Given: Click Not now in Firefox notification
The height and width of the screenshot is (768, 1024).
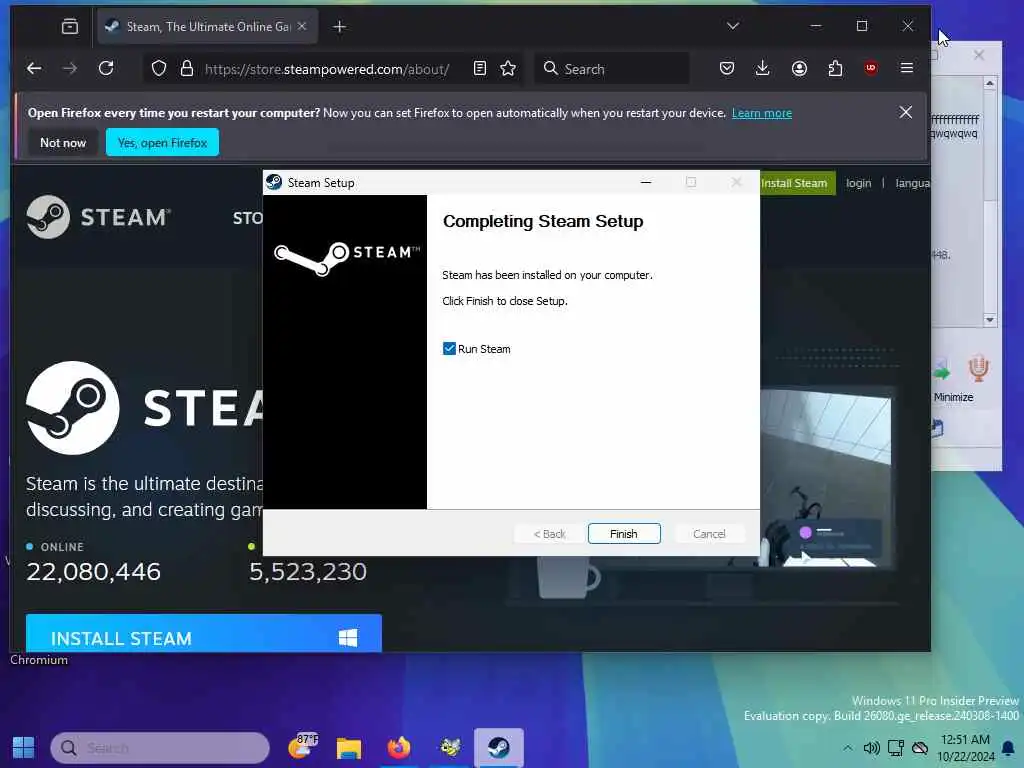Looking at the screenshot, I should tap(63, 142).
